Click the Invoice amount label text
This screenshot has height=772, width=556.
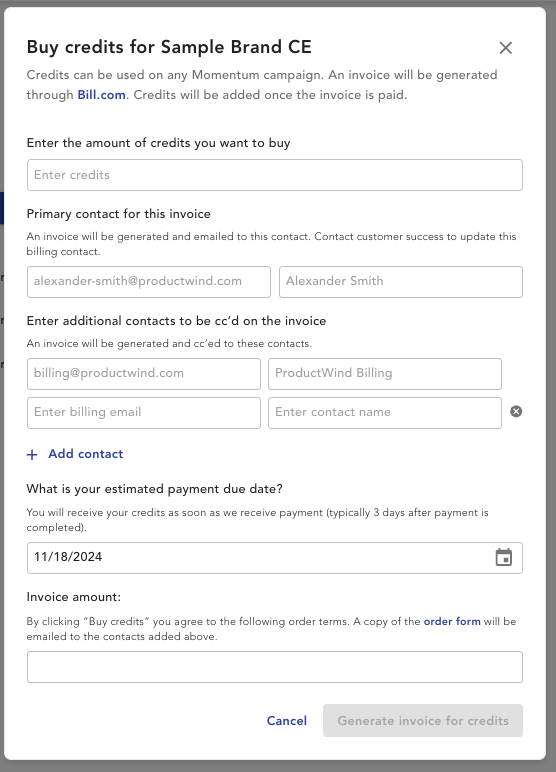coord(74,597)
